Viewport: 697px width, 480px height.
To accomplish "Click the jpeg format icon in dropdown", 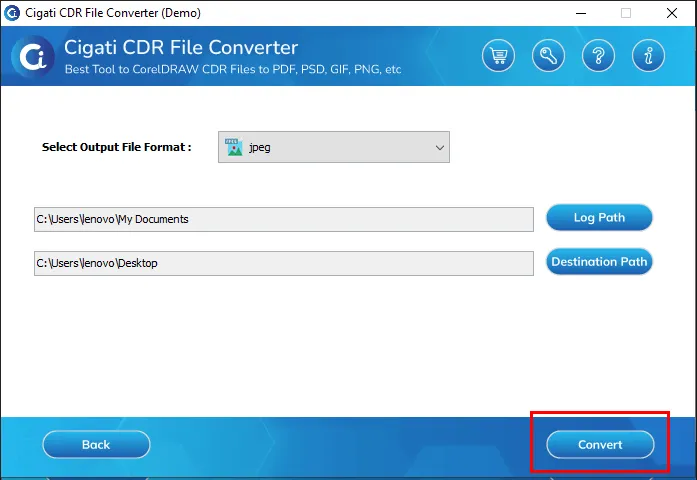I will (x=234, y=147).
